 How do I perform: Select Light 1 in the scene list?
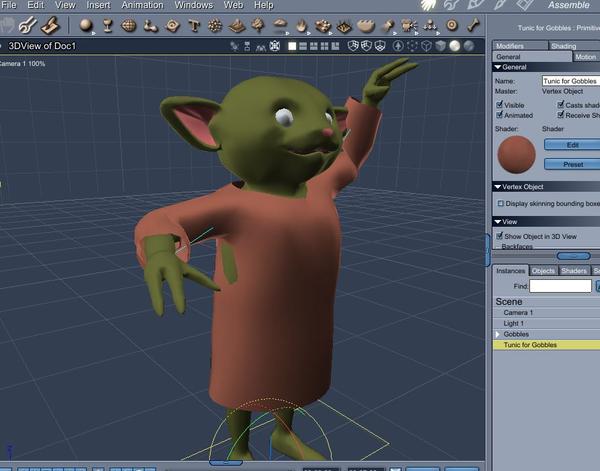coord(546,323)
